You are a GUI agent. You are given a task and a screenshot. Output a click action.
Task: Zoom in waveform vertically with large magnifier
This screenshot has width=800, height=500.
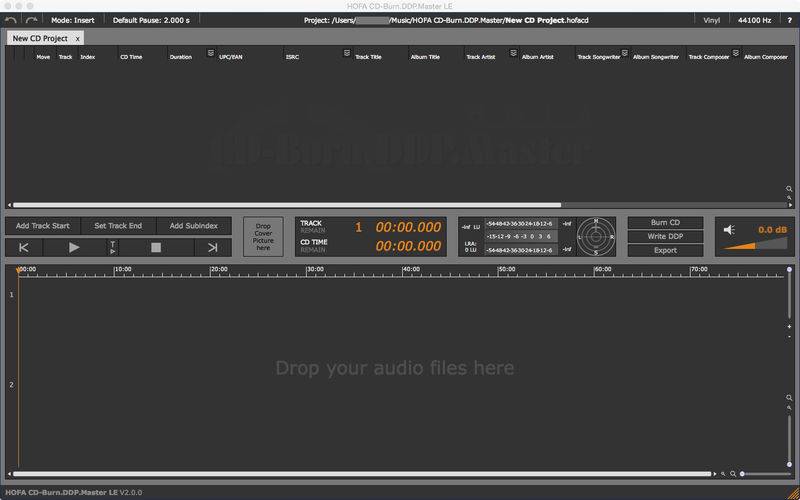click(789, 397)
